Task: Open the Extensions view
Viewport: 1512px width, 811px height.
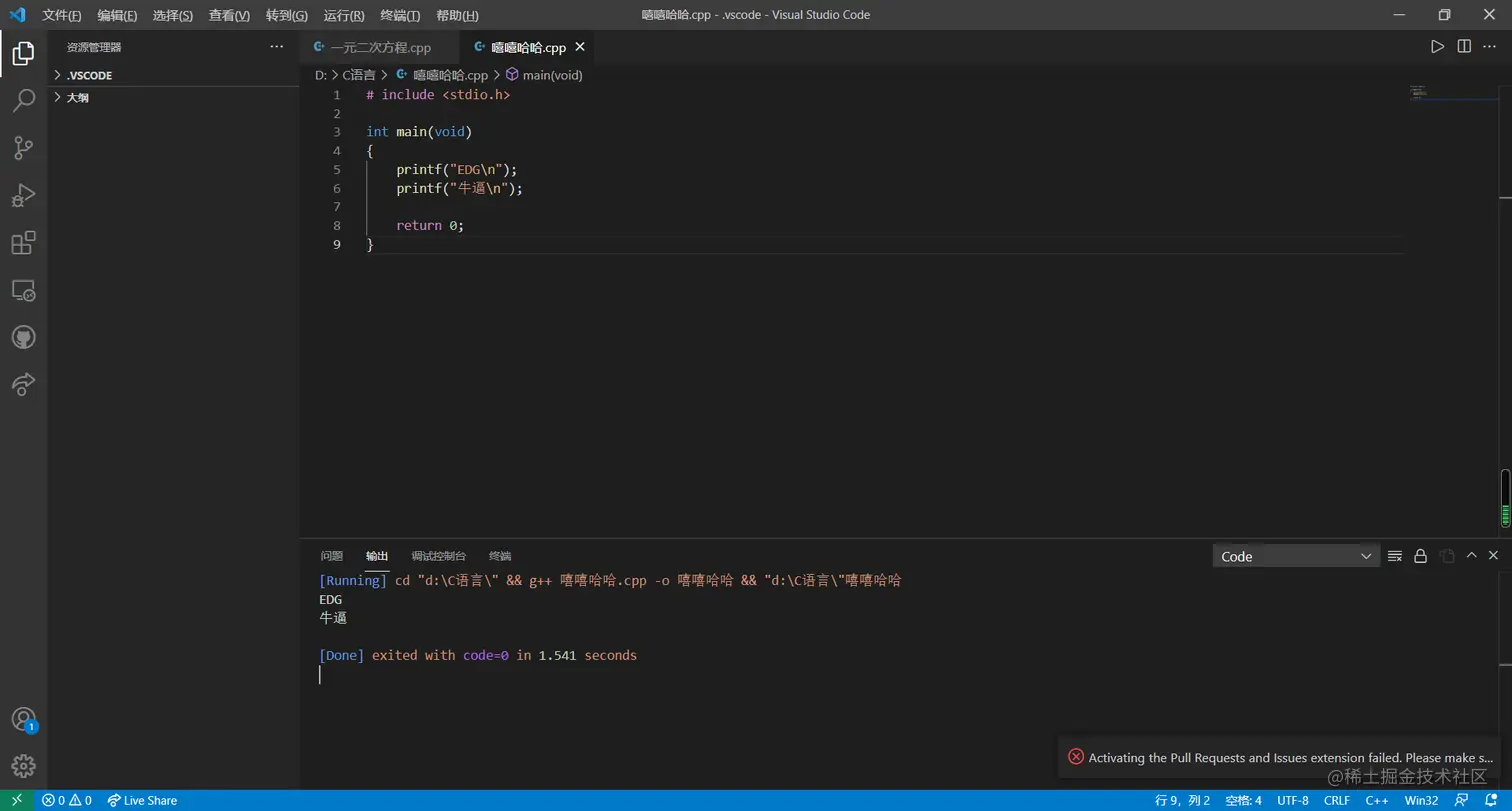Action: point(23,243)
